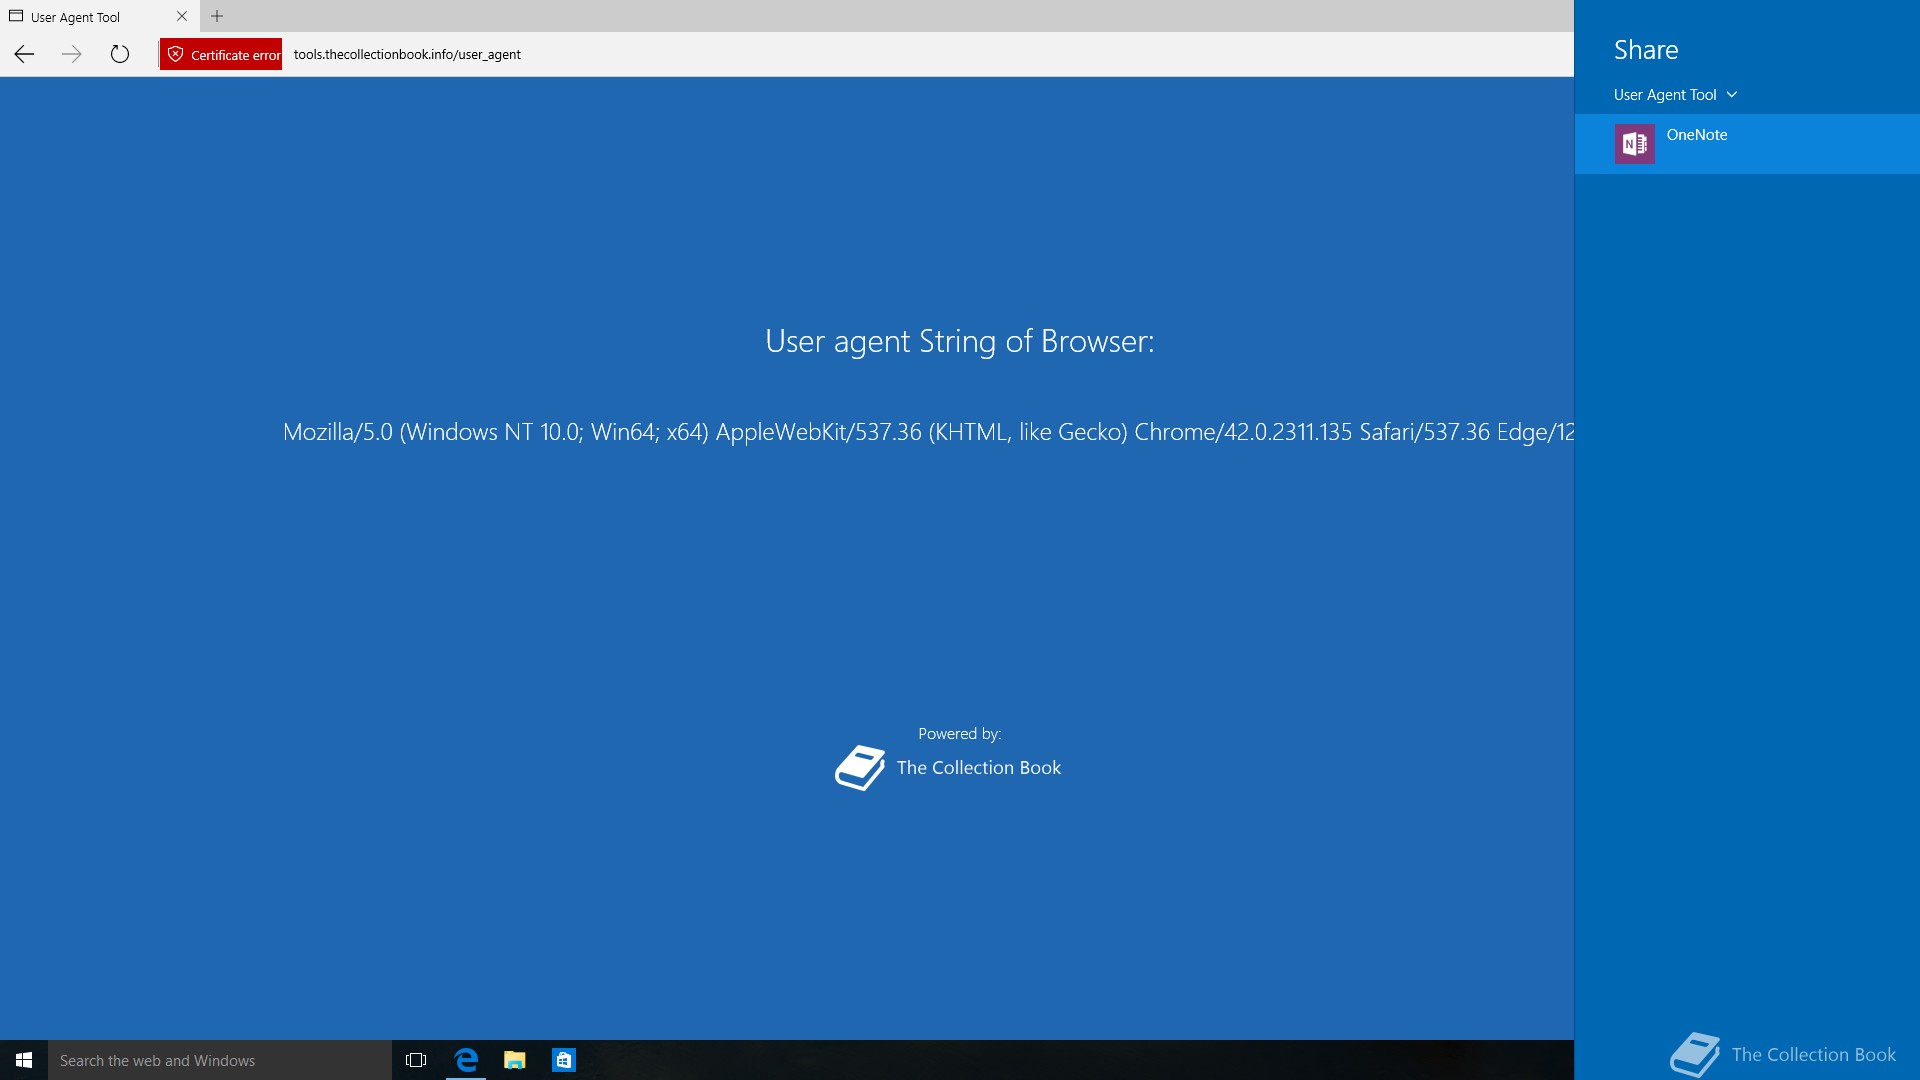Click the forward navigation arrow
Viewport: 1920px width, 1080px height.
point(72,54)
